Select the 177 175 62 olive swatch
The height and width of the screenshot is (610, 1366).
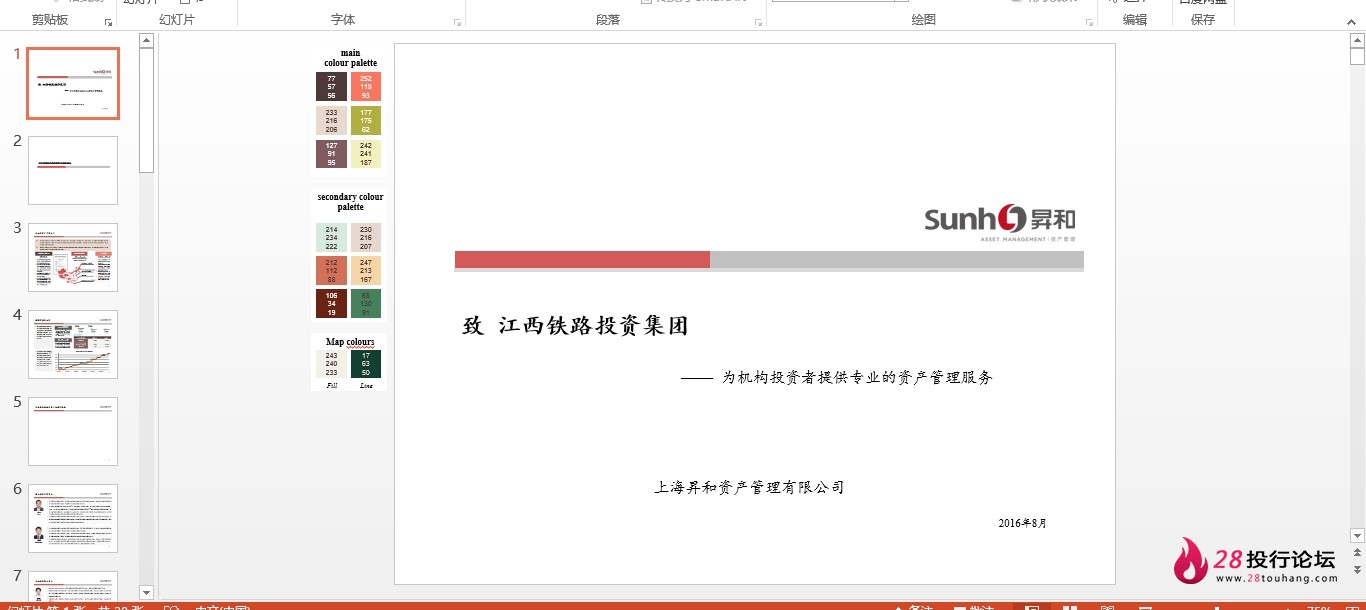(366, 120)
